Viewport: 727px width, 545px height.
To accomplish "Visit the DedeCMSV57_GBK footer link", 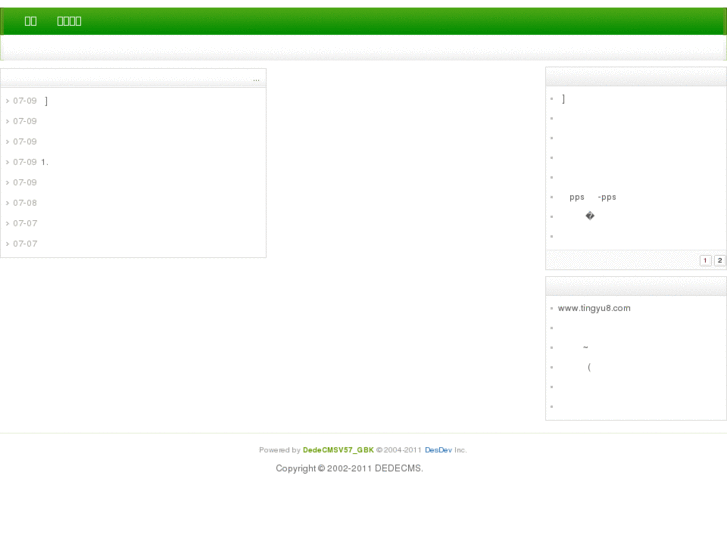I will coord(338,450).
